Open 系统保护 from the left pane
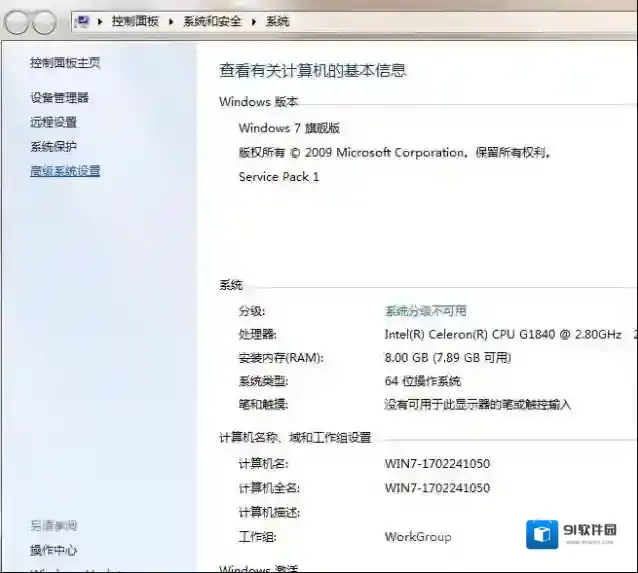Viewport: 638px width, 573px height. point(53,147)
